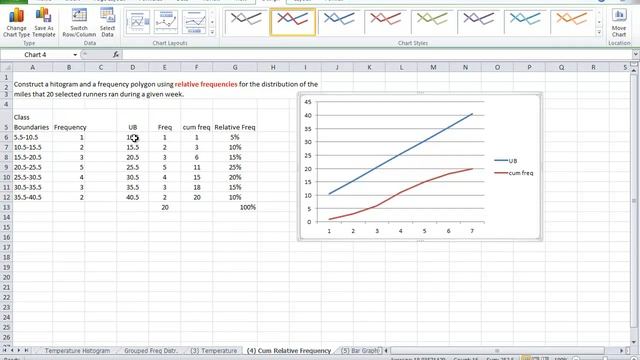Go to last sheet tab arrow

tap(26, 351)
